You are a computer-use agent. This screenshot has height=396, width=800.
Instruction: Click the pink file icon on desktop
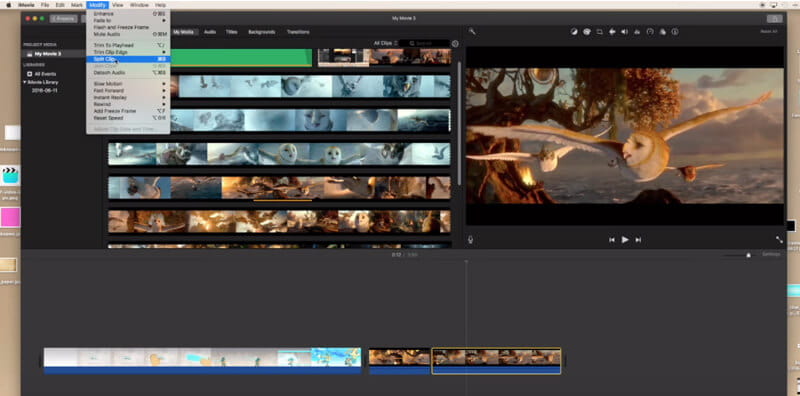[x=10, y=217]
